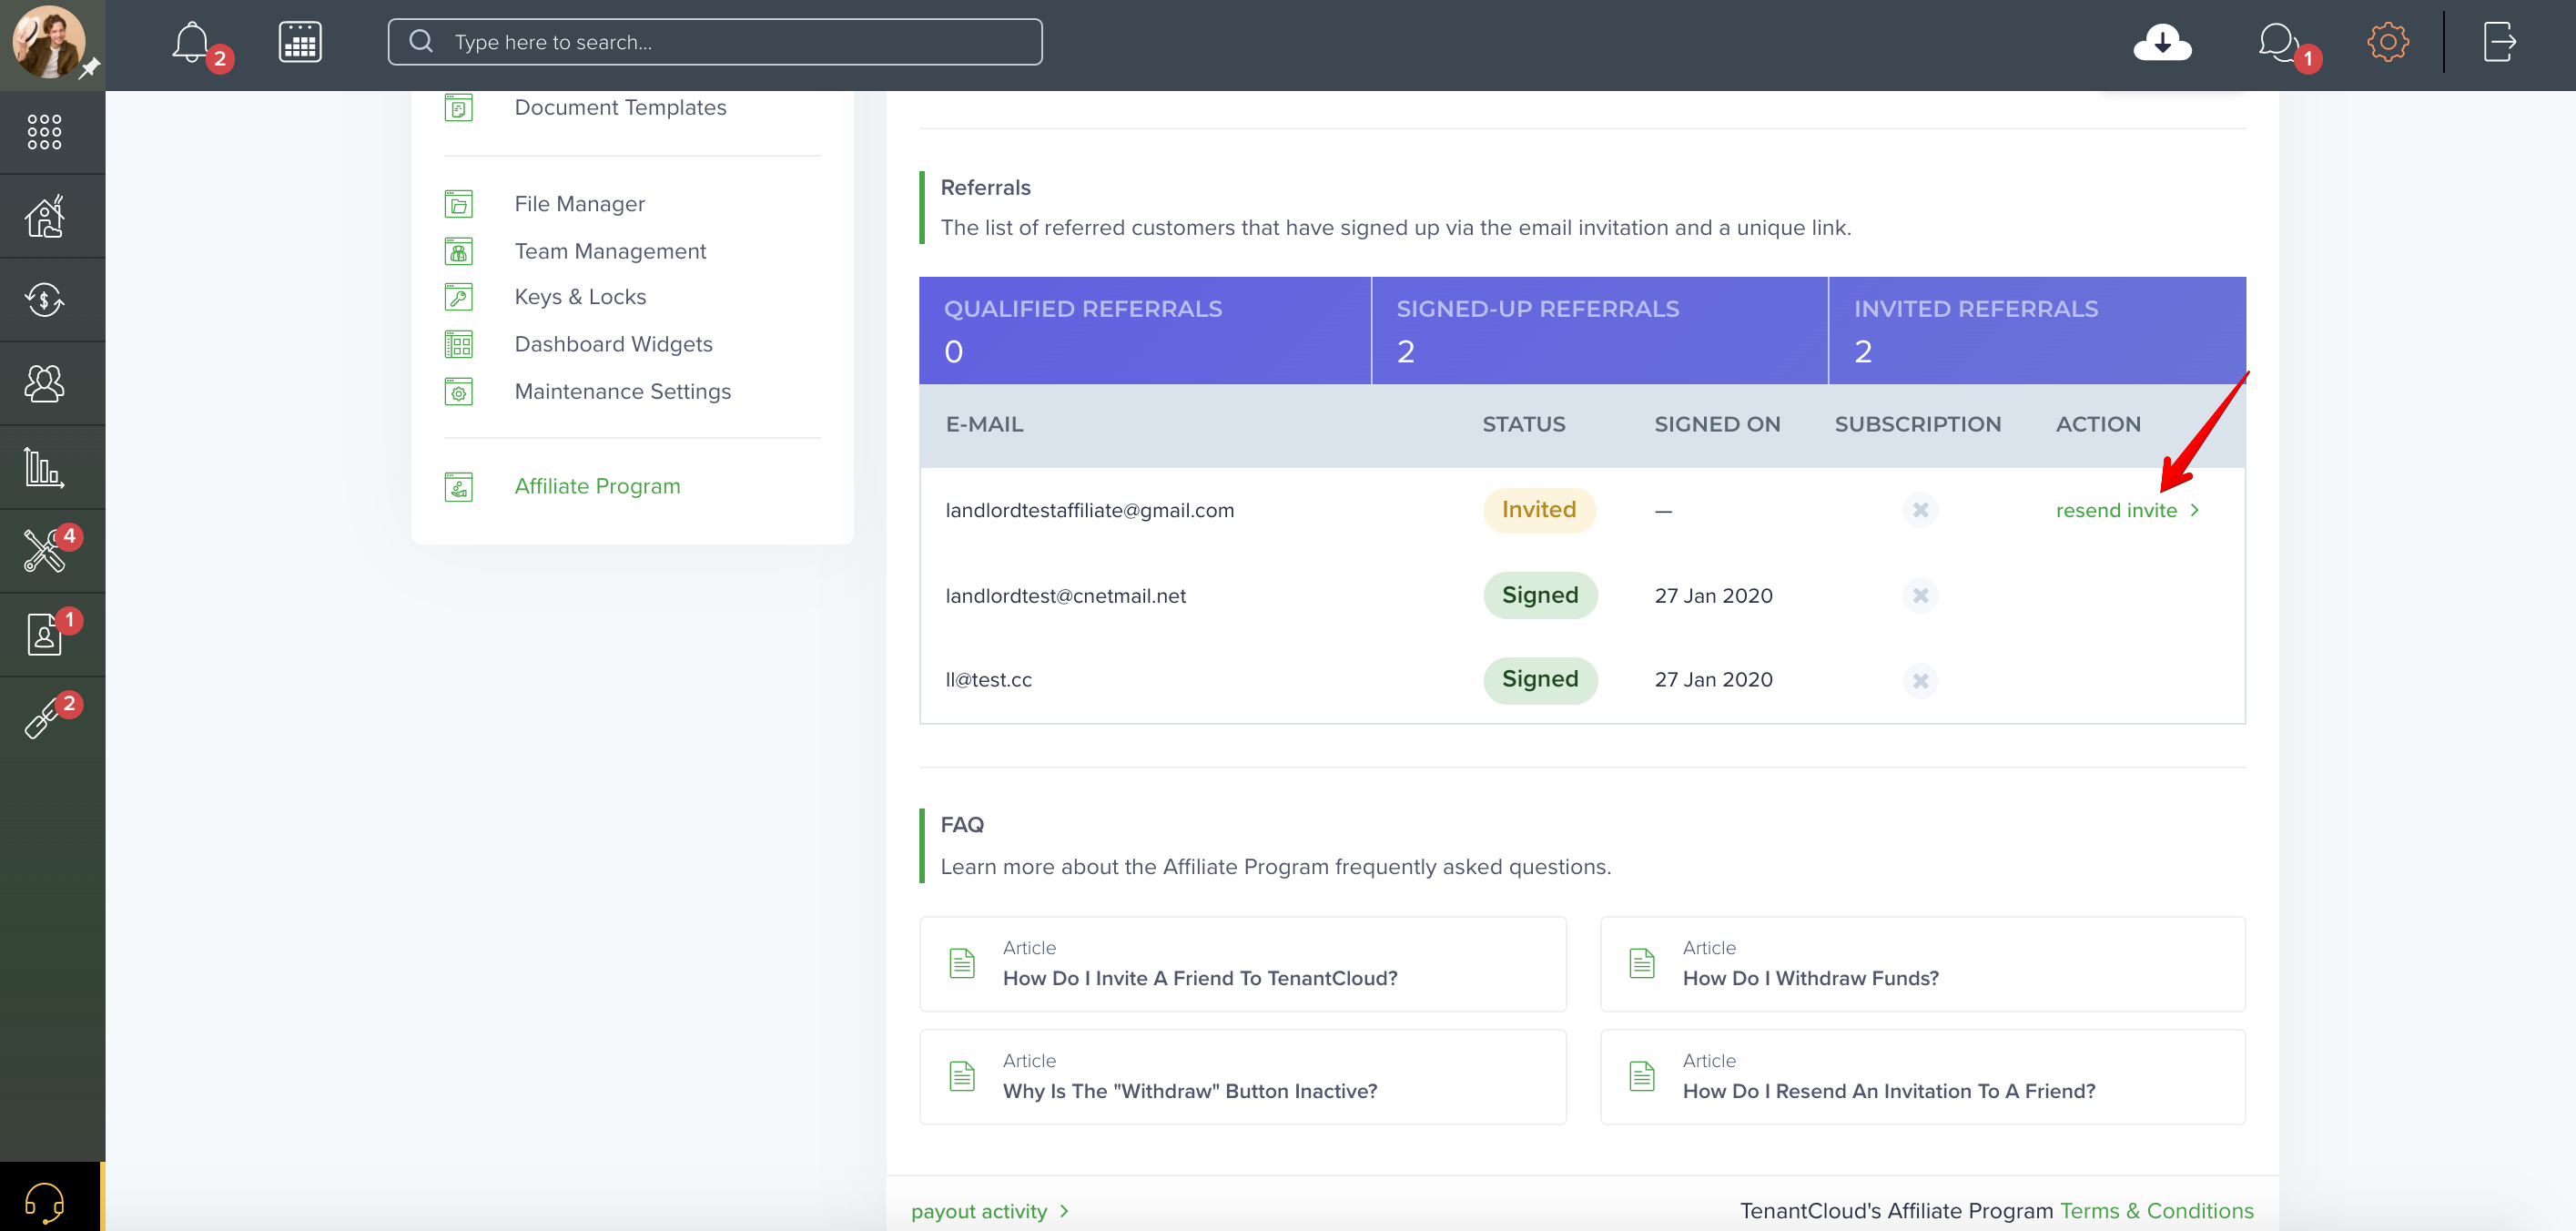Open the calendar icon in top bar
The height and width of the screenshot is (1231, 2576).
300,42
